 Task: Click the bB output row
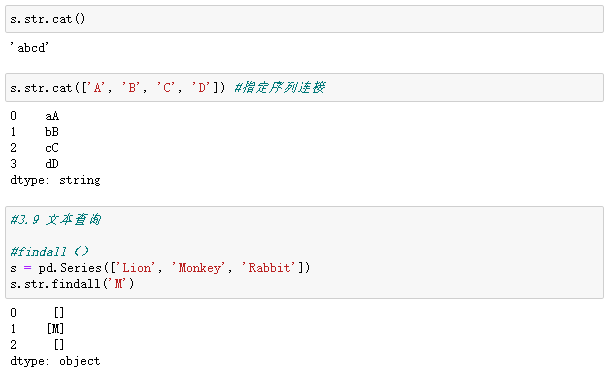click(35, 132)
